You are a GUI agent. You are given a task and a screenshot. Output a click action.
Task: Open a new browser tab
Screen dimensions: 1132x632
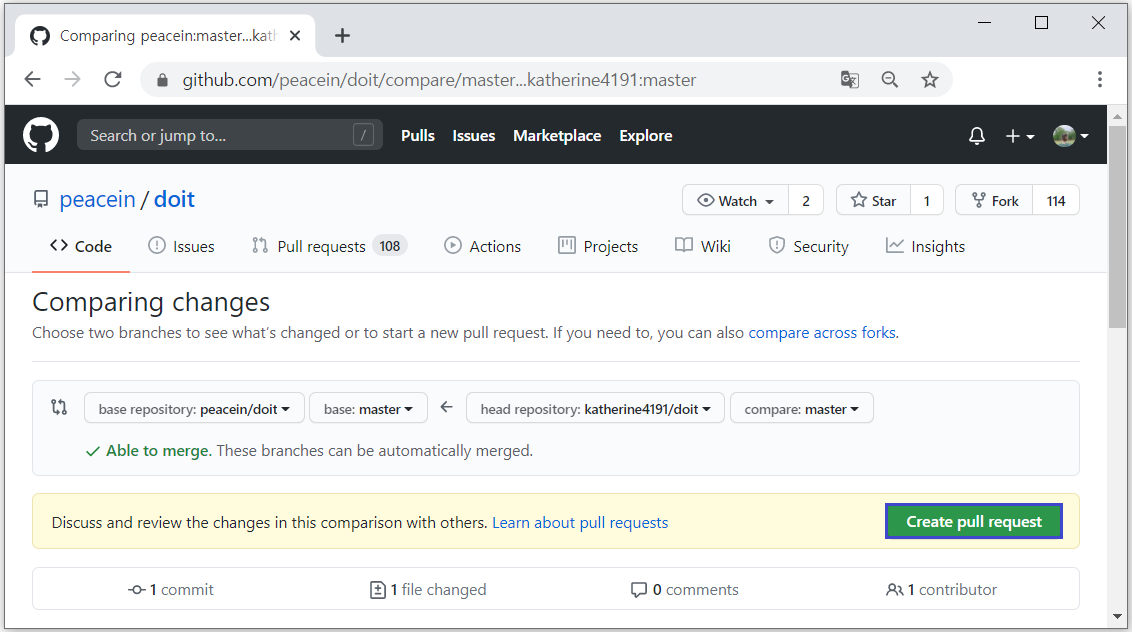(342, 35)
